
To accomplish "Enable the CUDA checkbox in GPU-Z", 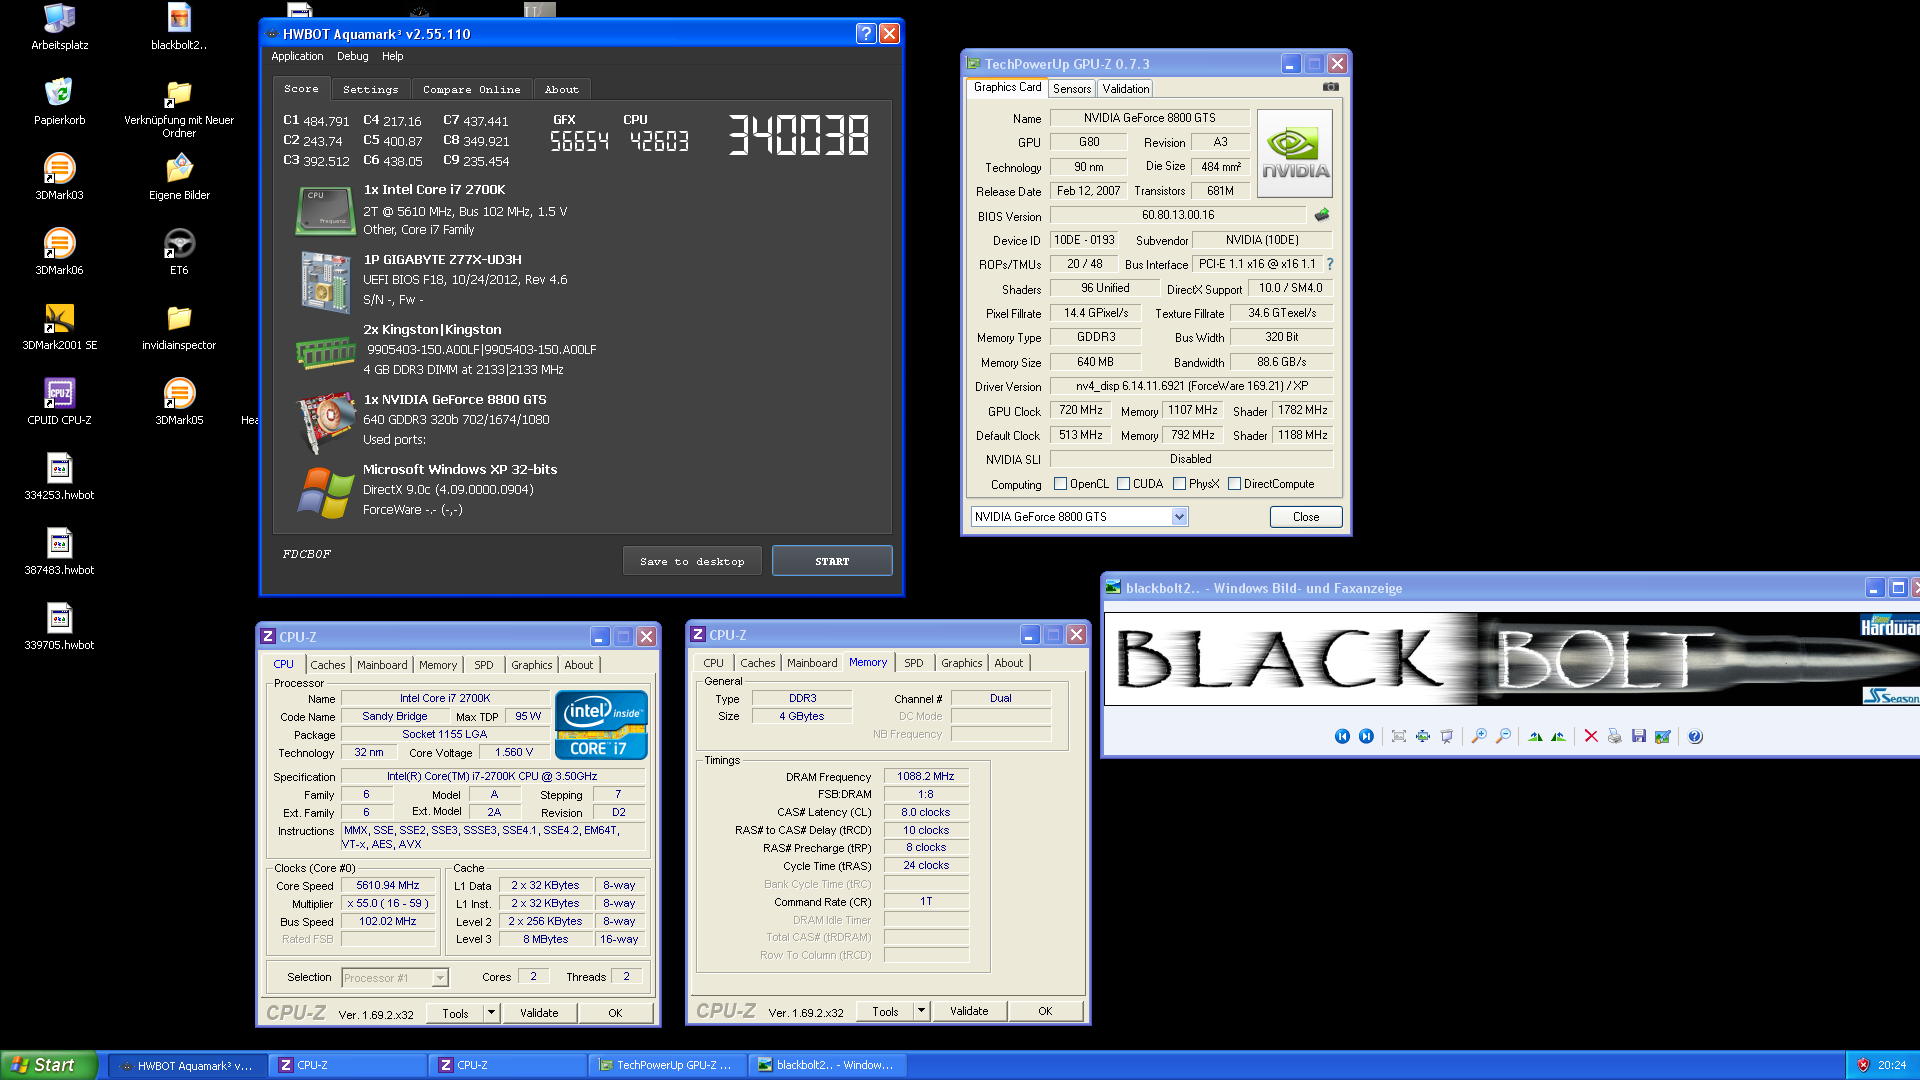I will pyautogui.click(x=1123, y=484).
